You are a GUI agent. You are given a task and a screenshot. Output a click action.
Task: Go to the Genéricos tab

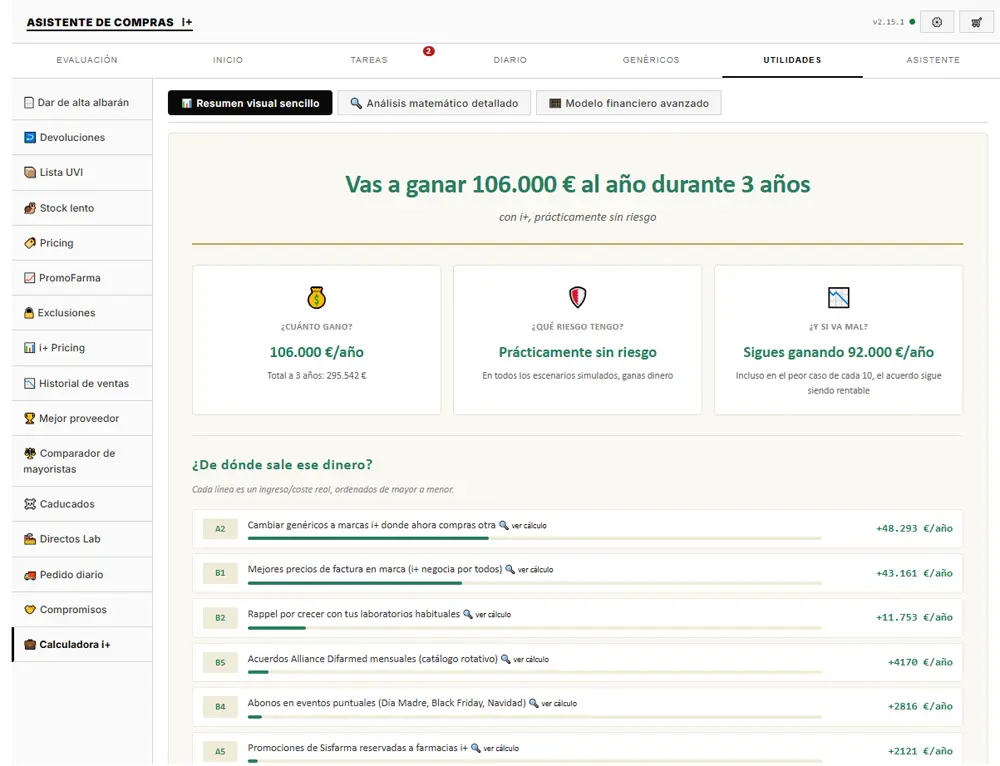651,60
